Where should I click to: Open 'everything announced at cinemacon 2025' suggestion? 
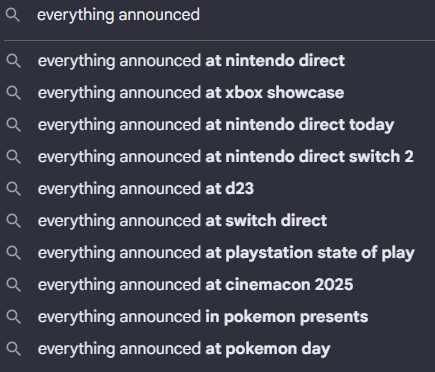[217, 285]
